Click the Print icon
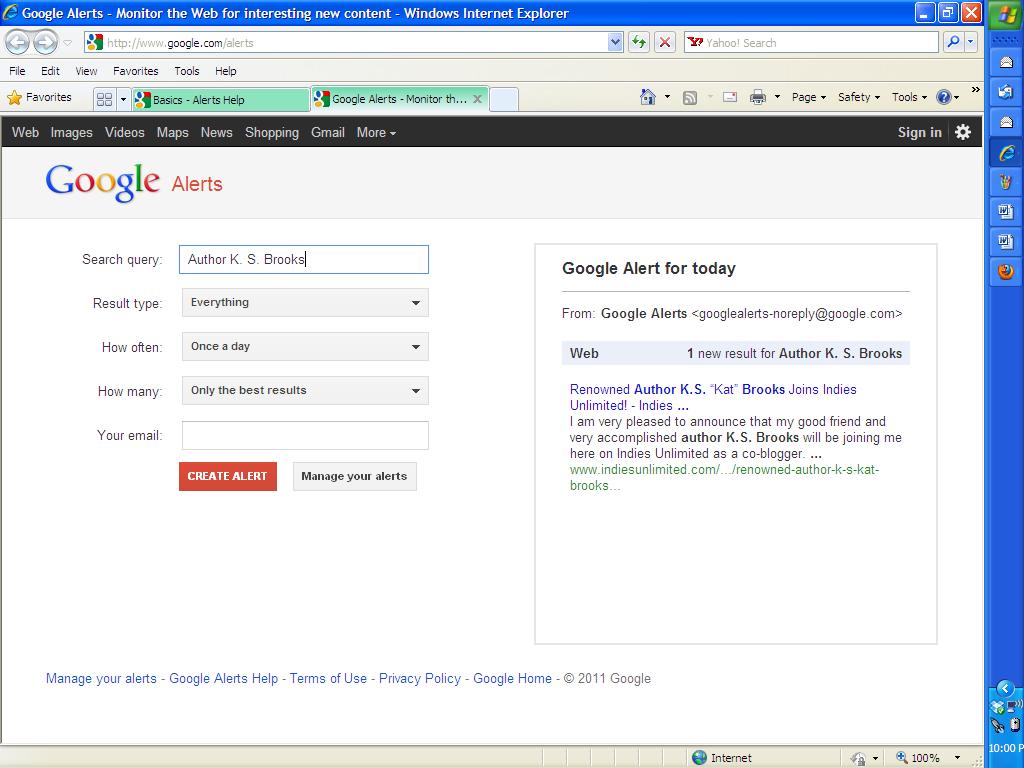Viewport: 1024px width, 768px height. tap(758, 97)
